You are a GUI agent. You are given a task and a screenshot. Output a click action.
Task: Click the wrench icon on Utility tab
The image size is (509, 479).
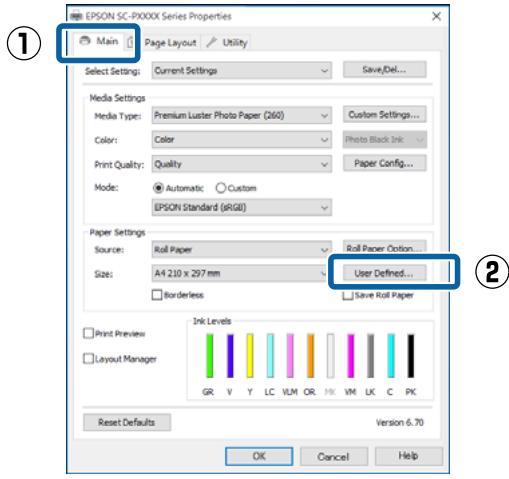pyautogui.click(x=211, y=42)
